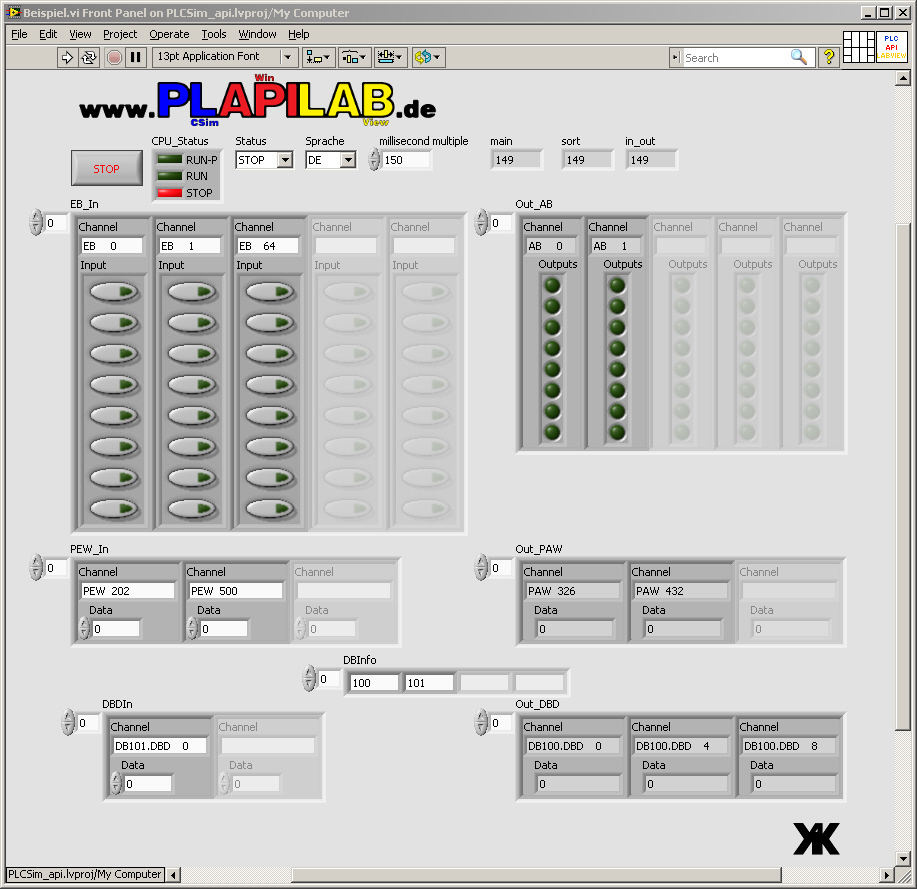Viewport: 917px width, 889px height.
Task: Click the millisecond multiple stepper arrows
Action: coord(374,160)
